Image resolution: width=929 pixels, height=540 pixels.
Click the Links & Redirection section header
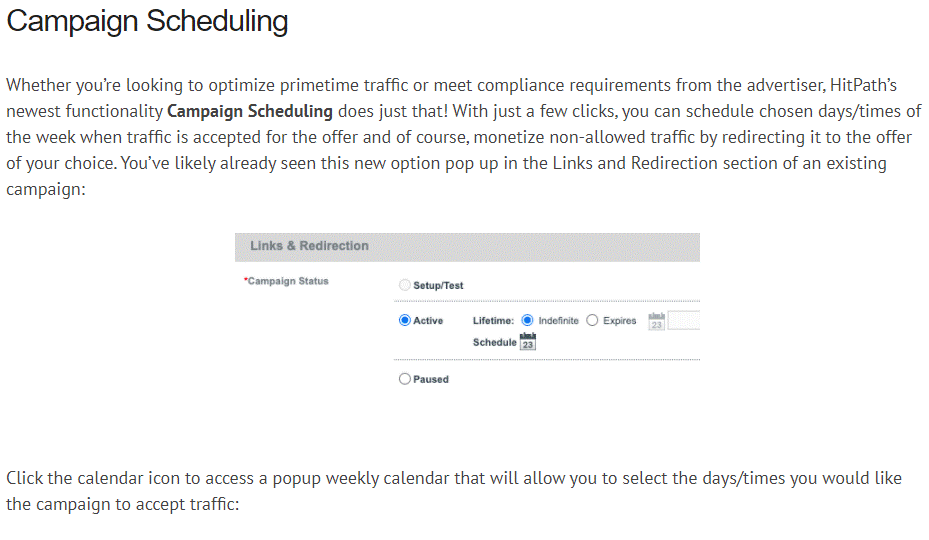[x=309, y=246]
